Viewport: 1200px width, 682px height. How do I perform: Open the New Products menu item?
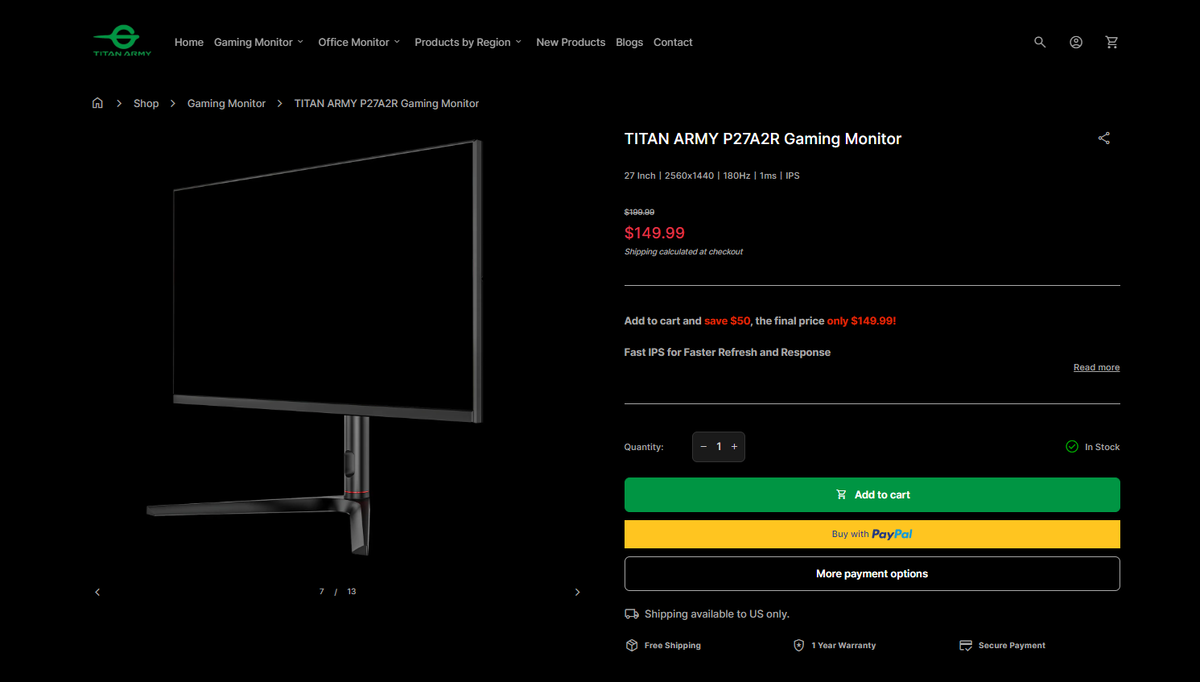click(570, 42)
